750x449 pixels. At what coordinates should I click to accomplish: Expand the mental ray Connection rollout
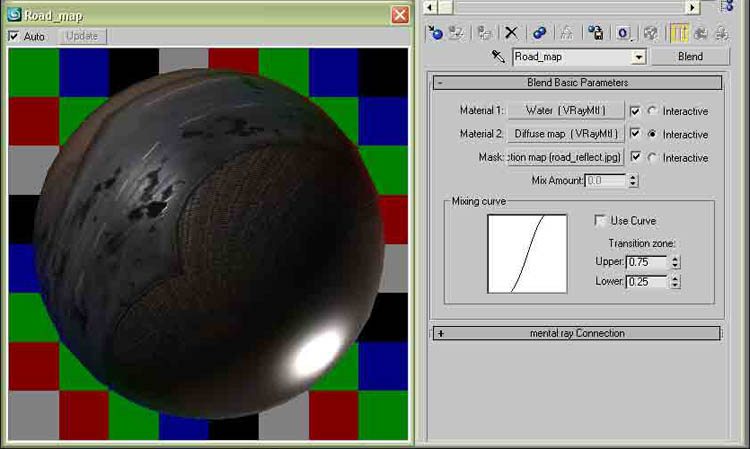click(440, 333)
